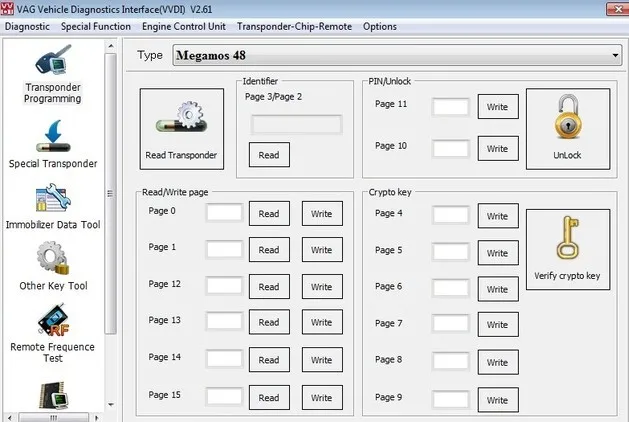Click the Verify crypto key icon button
Screen dimensions: 629x422
(568, 250)
